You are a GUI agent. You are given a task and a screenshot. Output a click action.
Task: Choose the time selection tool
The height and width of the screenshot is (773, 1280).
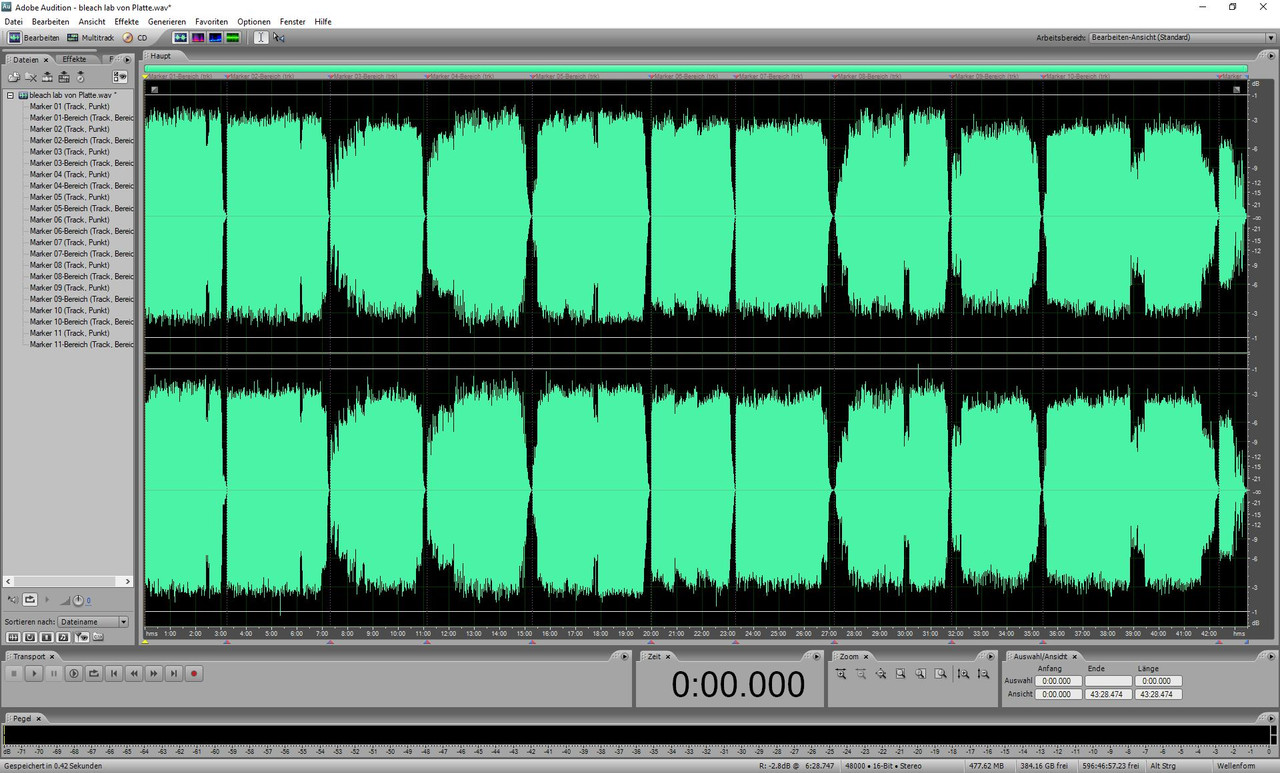point(261,37)
